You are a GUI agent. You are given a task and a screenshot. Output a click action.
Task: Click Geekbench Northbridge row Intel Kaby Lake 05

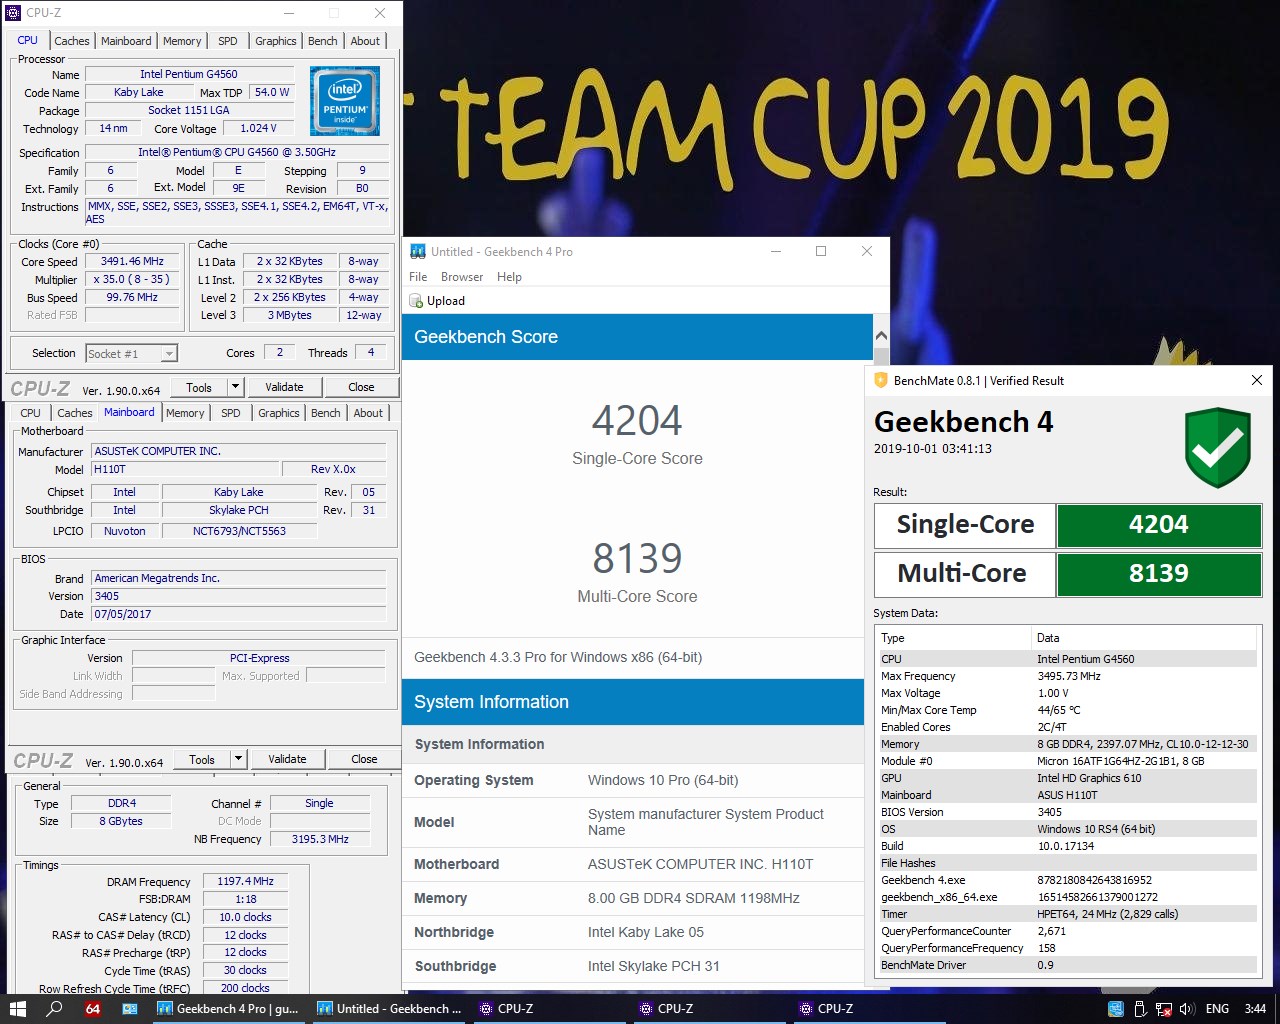(x=633, y=932)
